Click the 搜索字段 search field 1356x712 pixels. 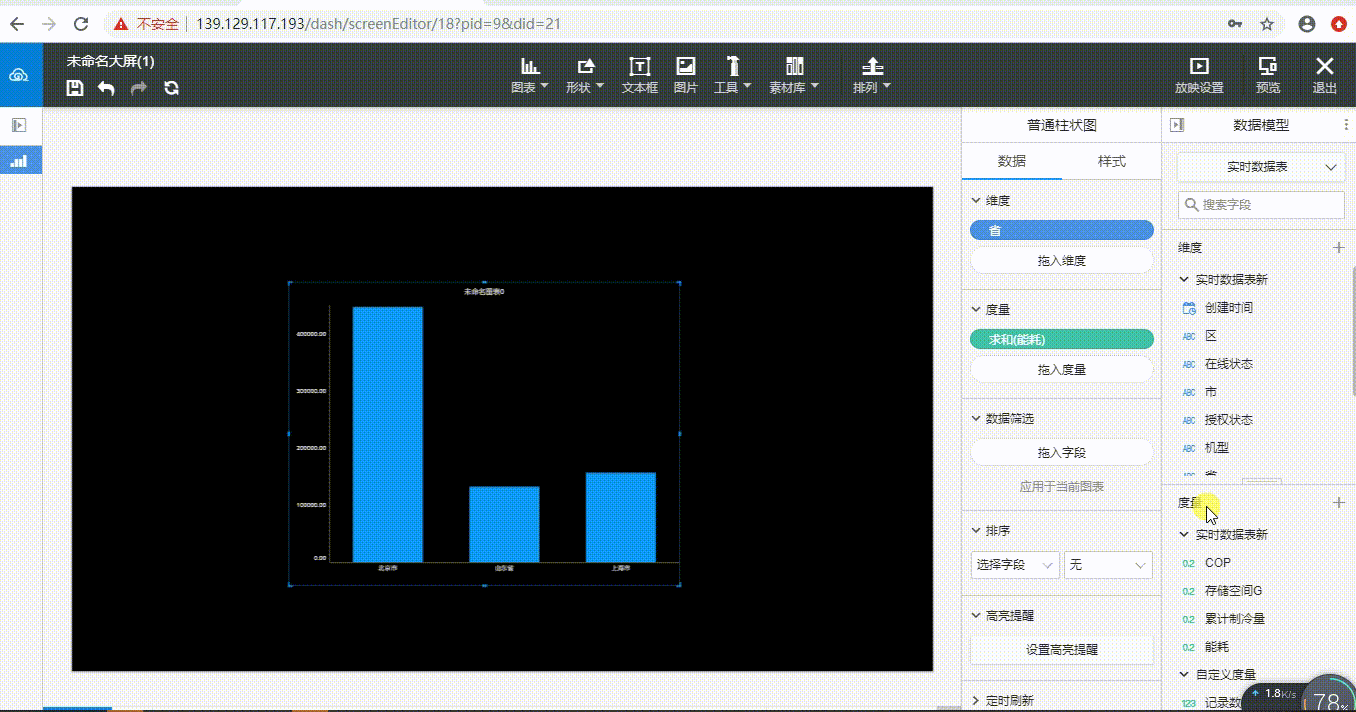click(1261, 204)
